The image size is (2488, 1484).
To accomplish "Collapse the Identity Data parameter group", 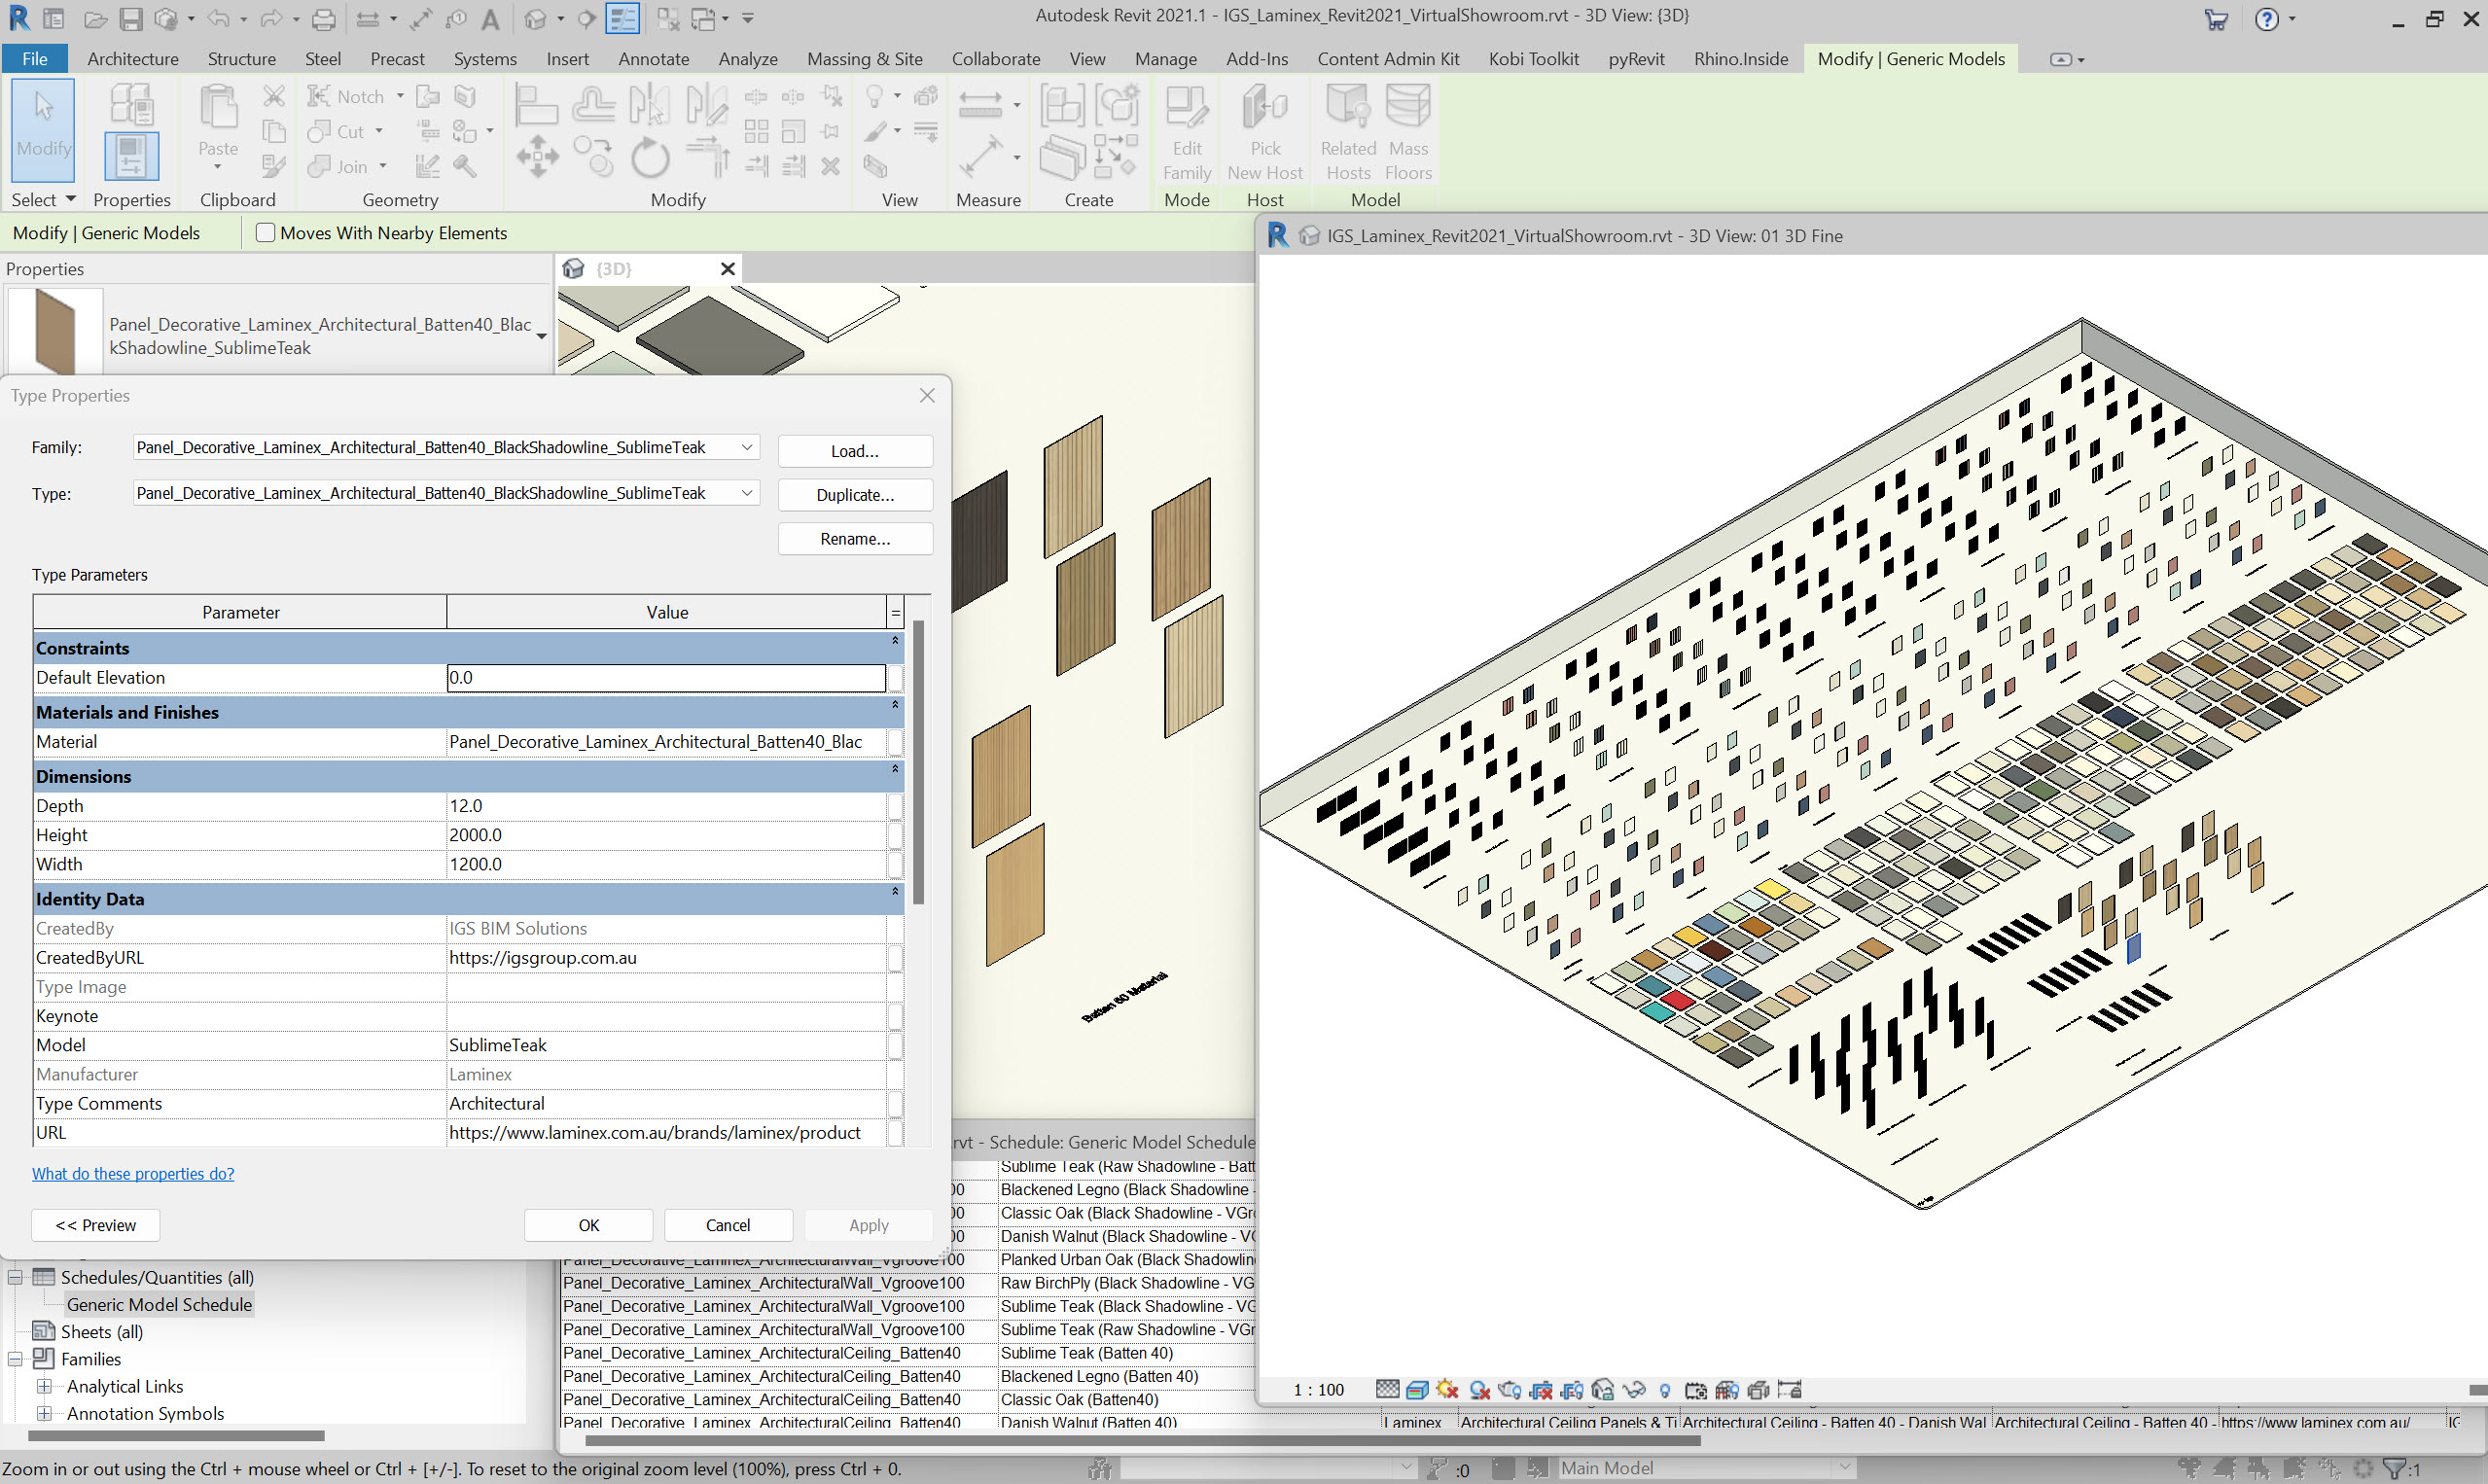I will (895, 892).
